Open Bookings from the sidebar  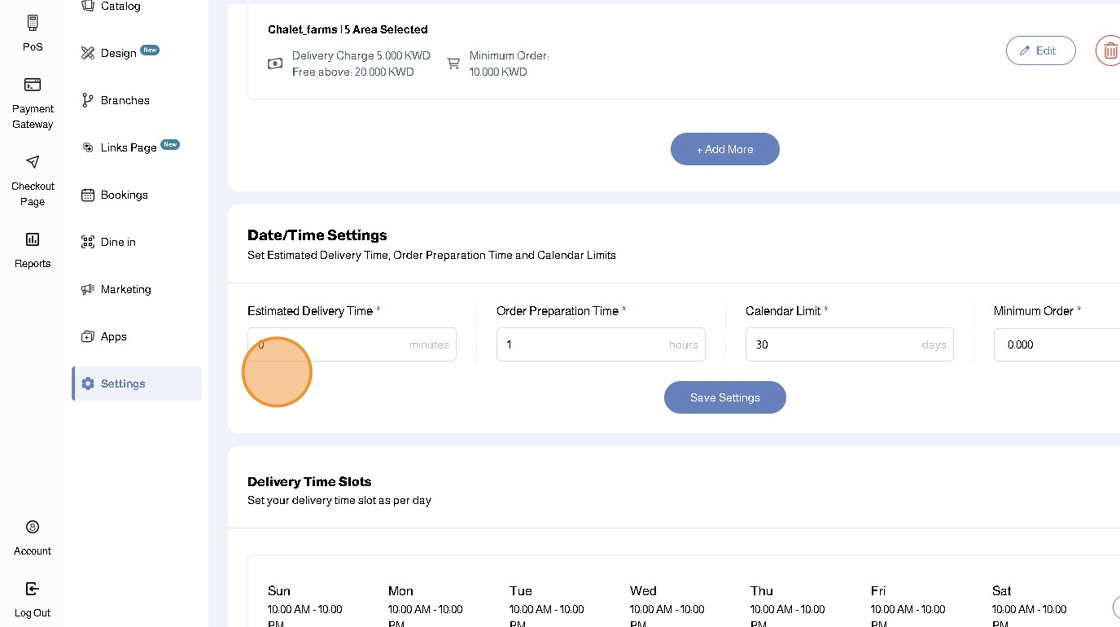point(123,195)
